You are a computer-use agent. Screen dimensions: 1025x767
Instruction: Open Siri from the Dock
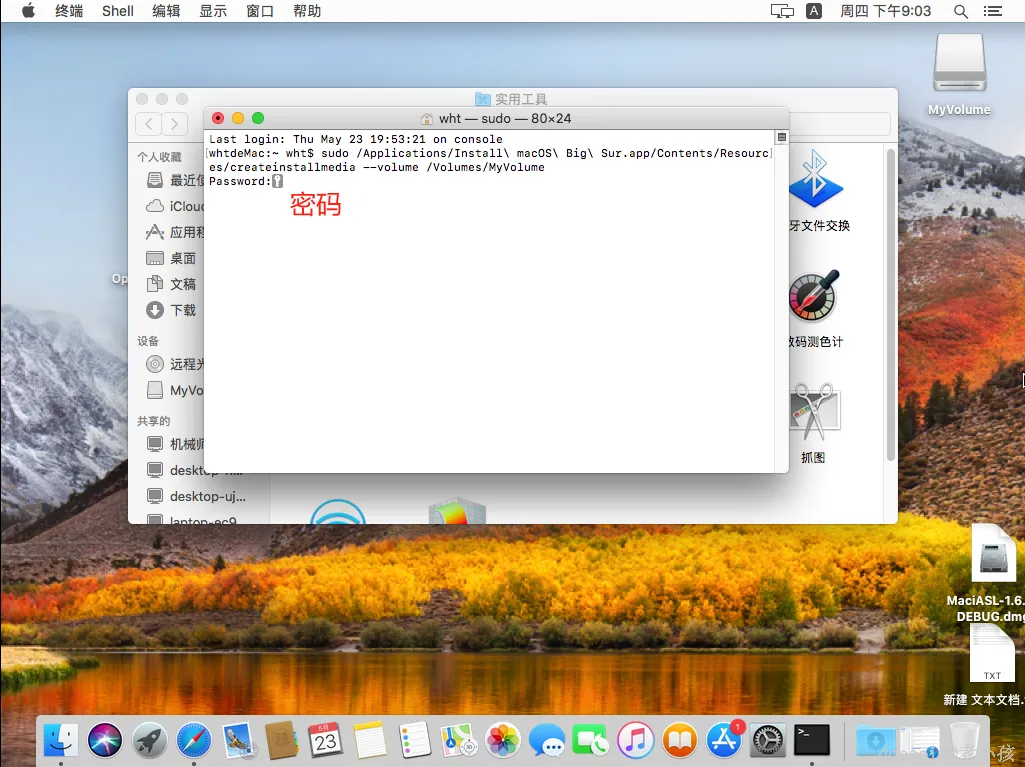[105, 740]
